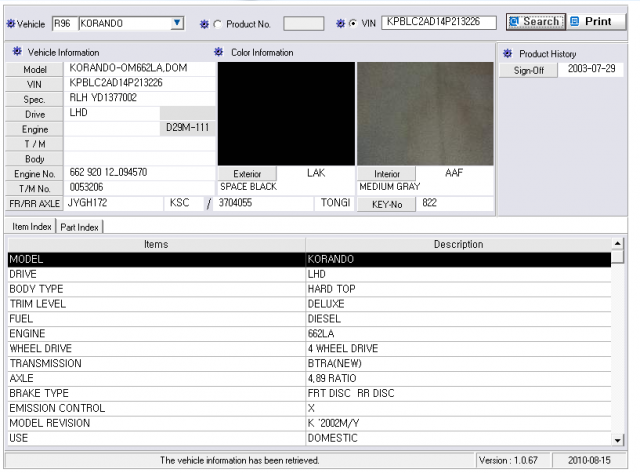640x473 pixels.
Task: Click the Vehicle Information gear icon
Action: tap(17, 51)
